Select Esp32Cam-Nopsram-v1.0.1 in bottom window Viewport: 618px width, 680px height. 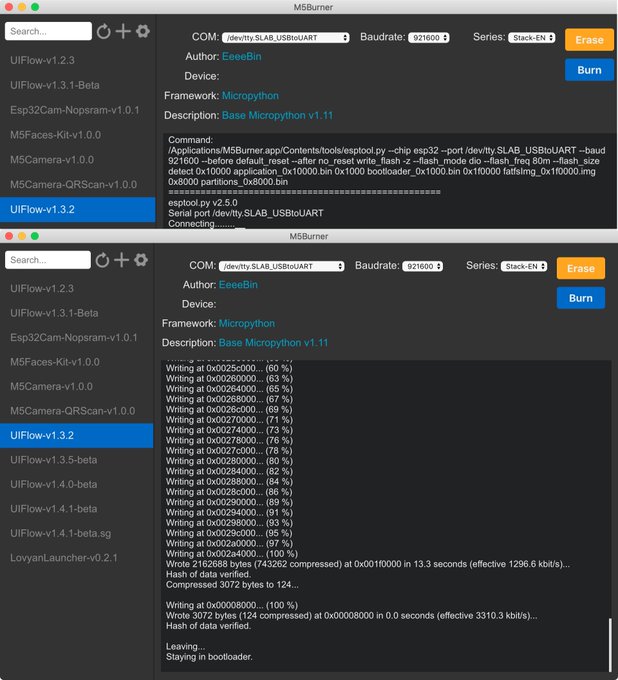pyautogui.click(x=77, y=337)
